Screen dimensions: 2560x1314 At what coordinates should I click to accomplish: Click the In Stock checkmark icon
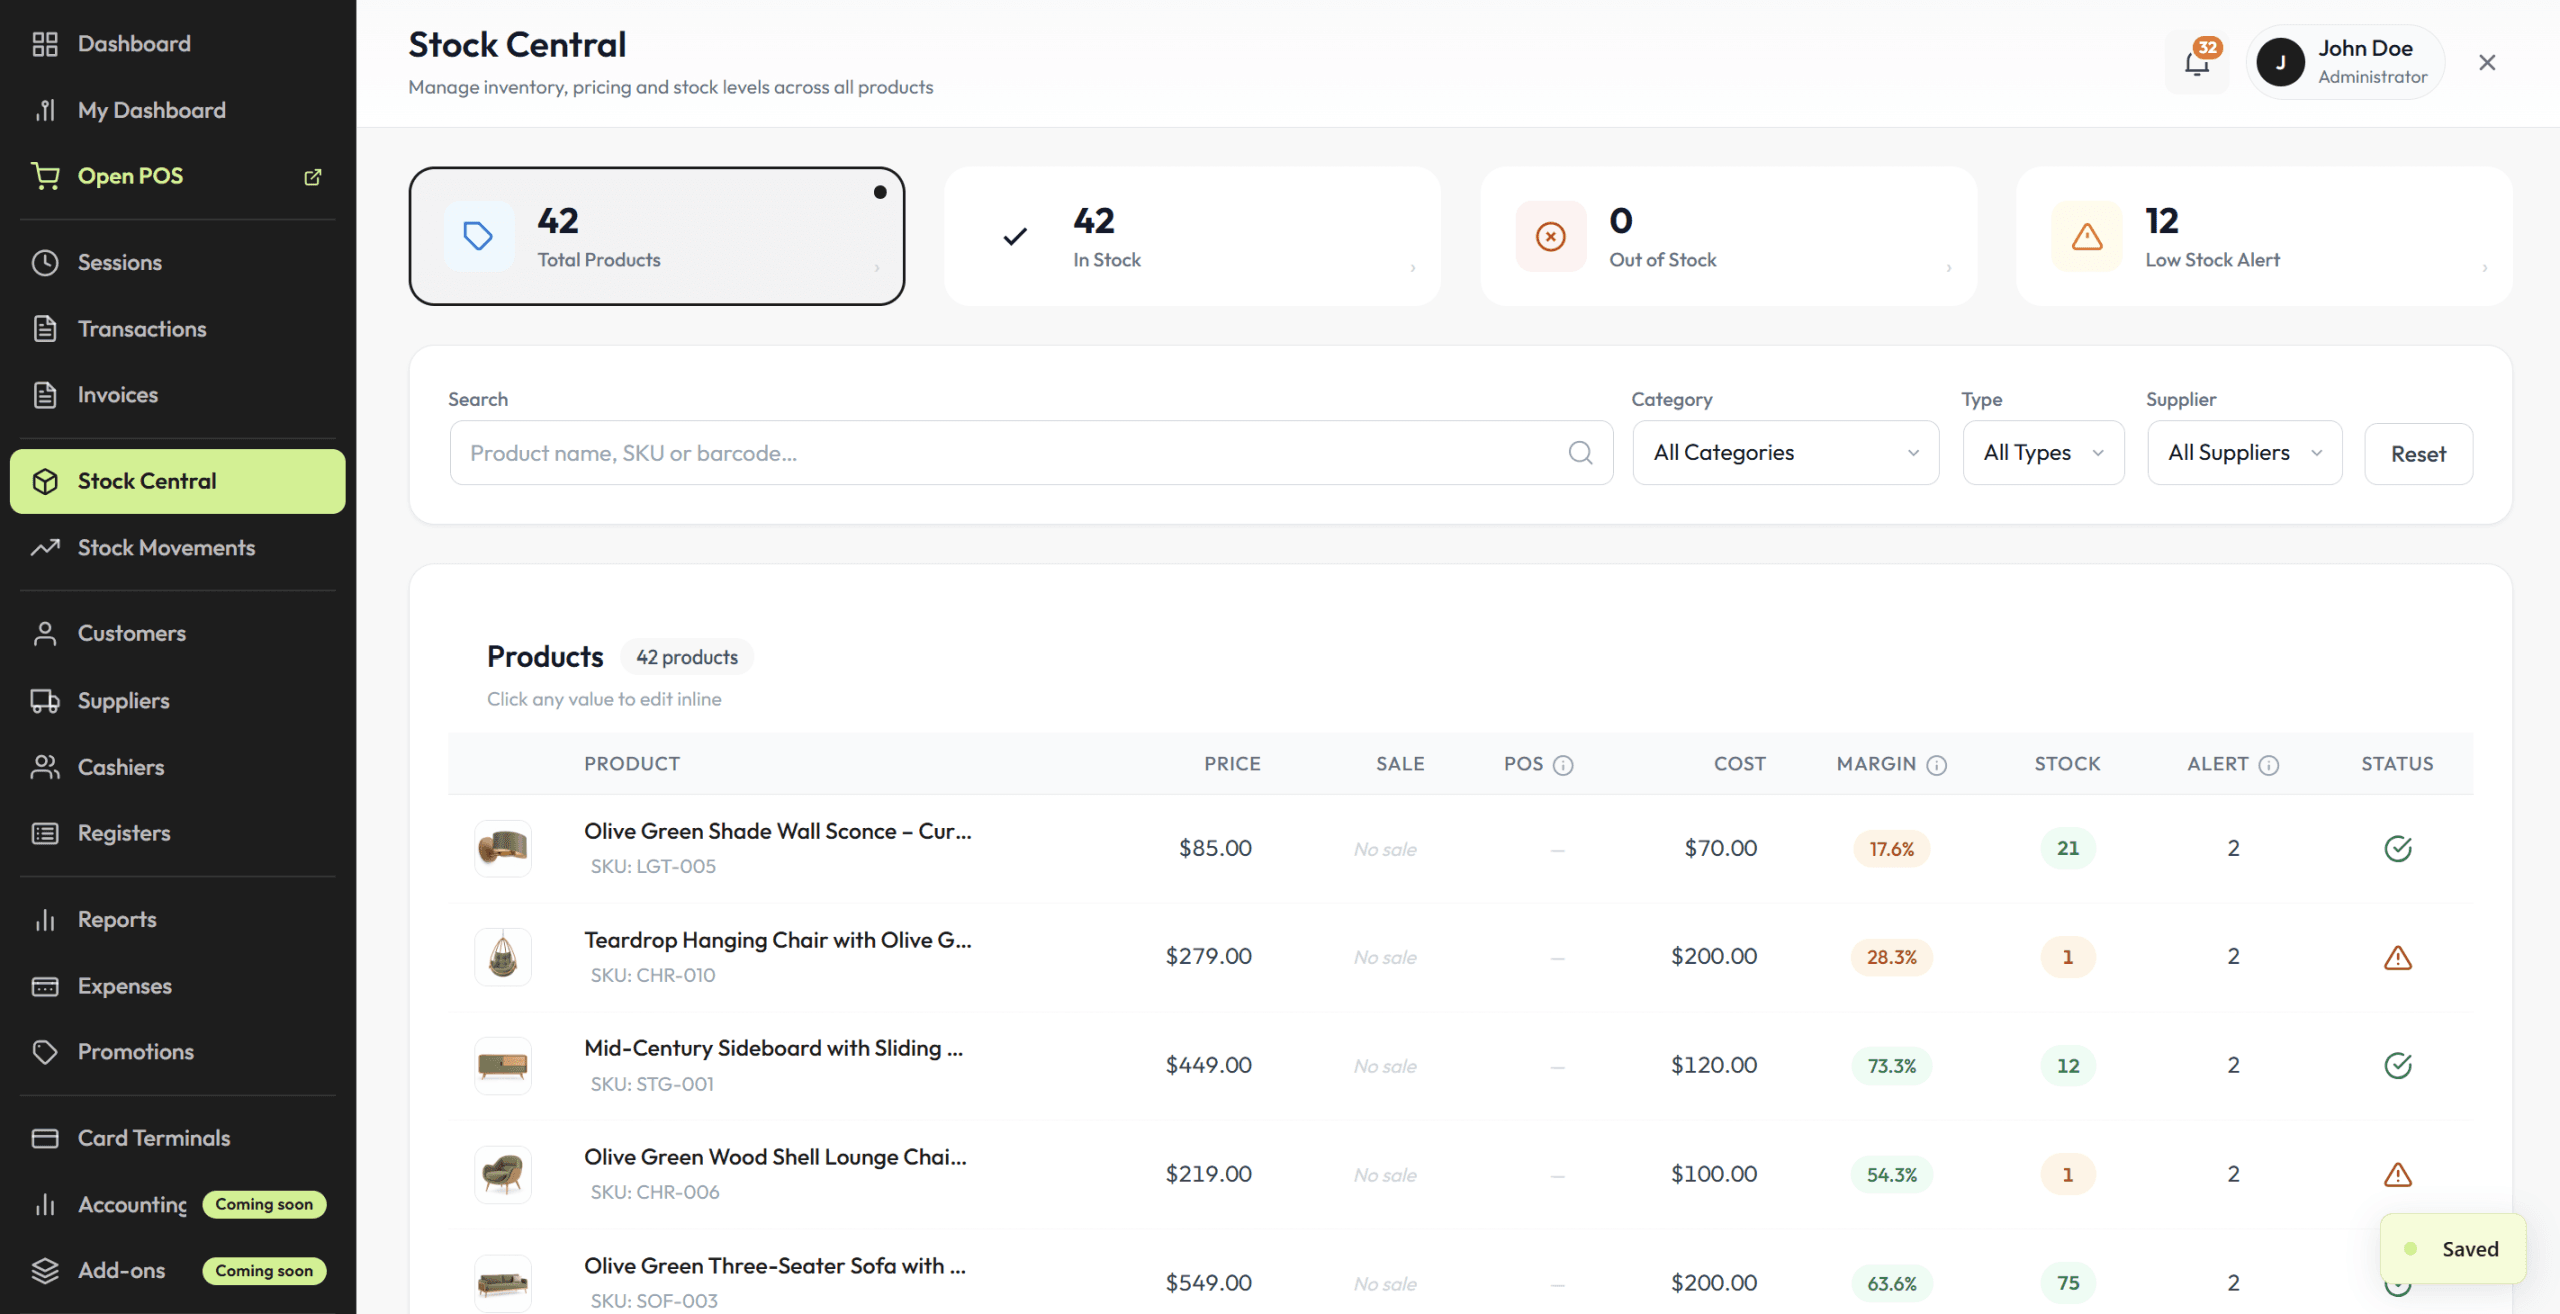point(1015,237)
